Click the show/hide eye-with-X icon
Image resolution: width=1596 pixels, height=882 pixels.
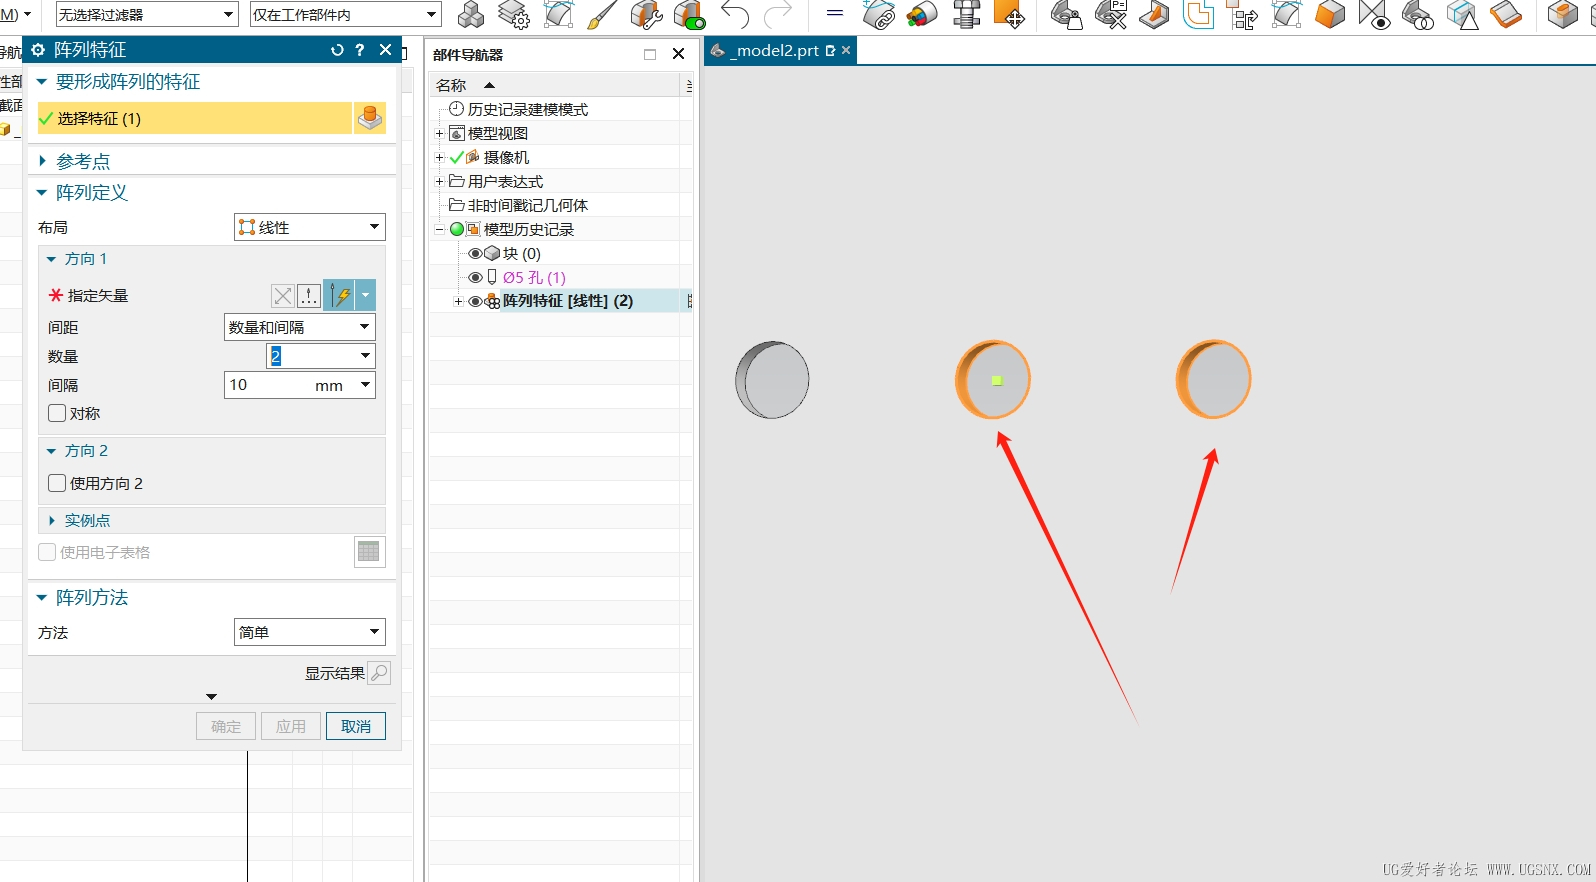pyautogui.click(x=1374, y=15)
